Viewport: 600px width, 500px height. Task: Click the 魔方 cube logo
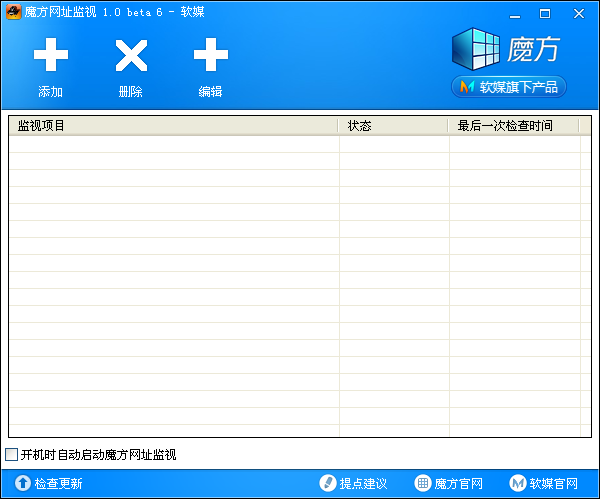tap(476, 49)
